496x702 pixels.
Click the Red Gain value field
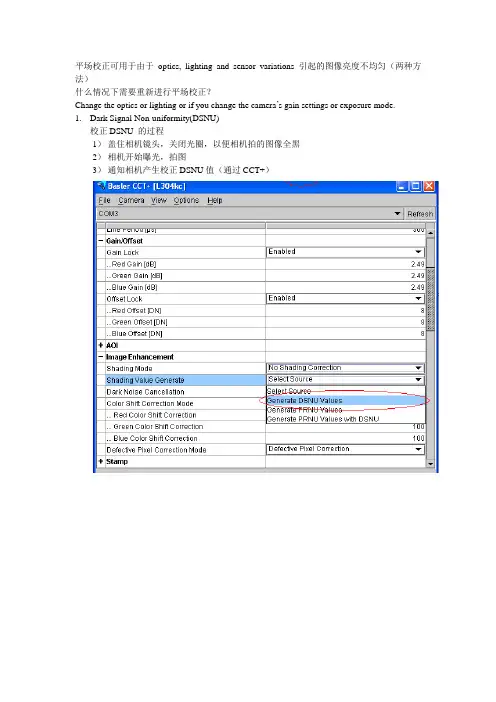346,264
